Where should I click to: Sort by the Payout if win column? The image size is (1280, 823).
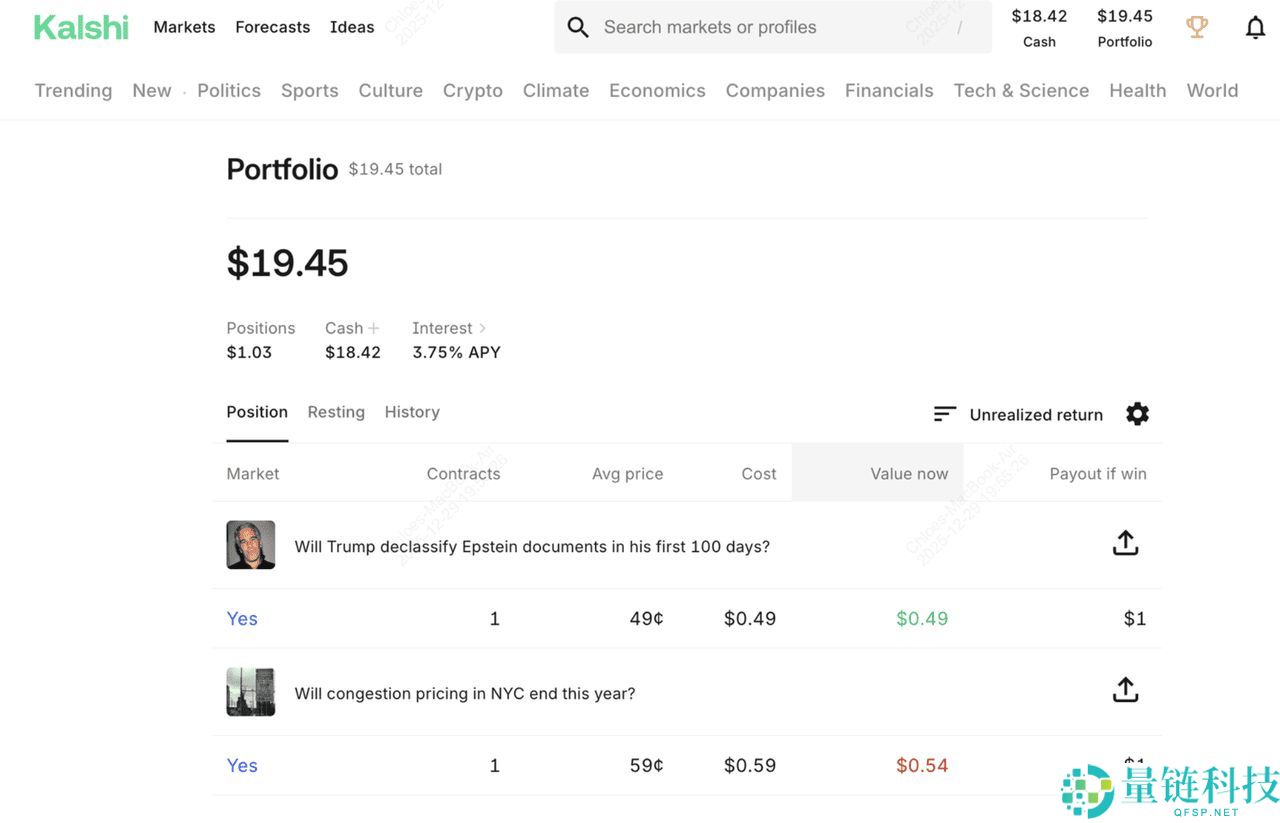point(1098,474)
